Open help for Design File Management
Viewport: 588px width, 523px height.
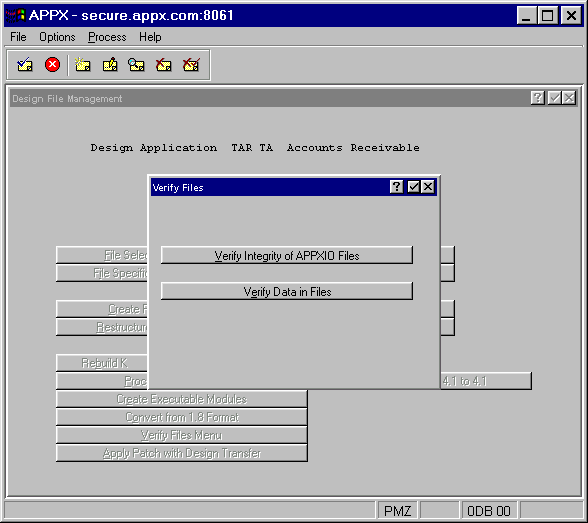tap(537, 98)
